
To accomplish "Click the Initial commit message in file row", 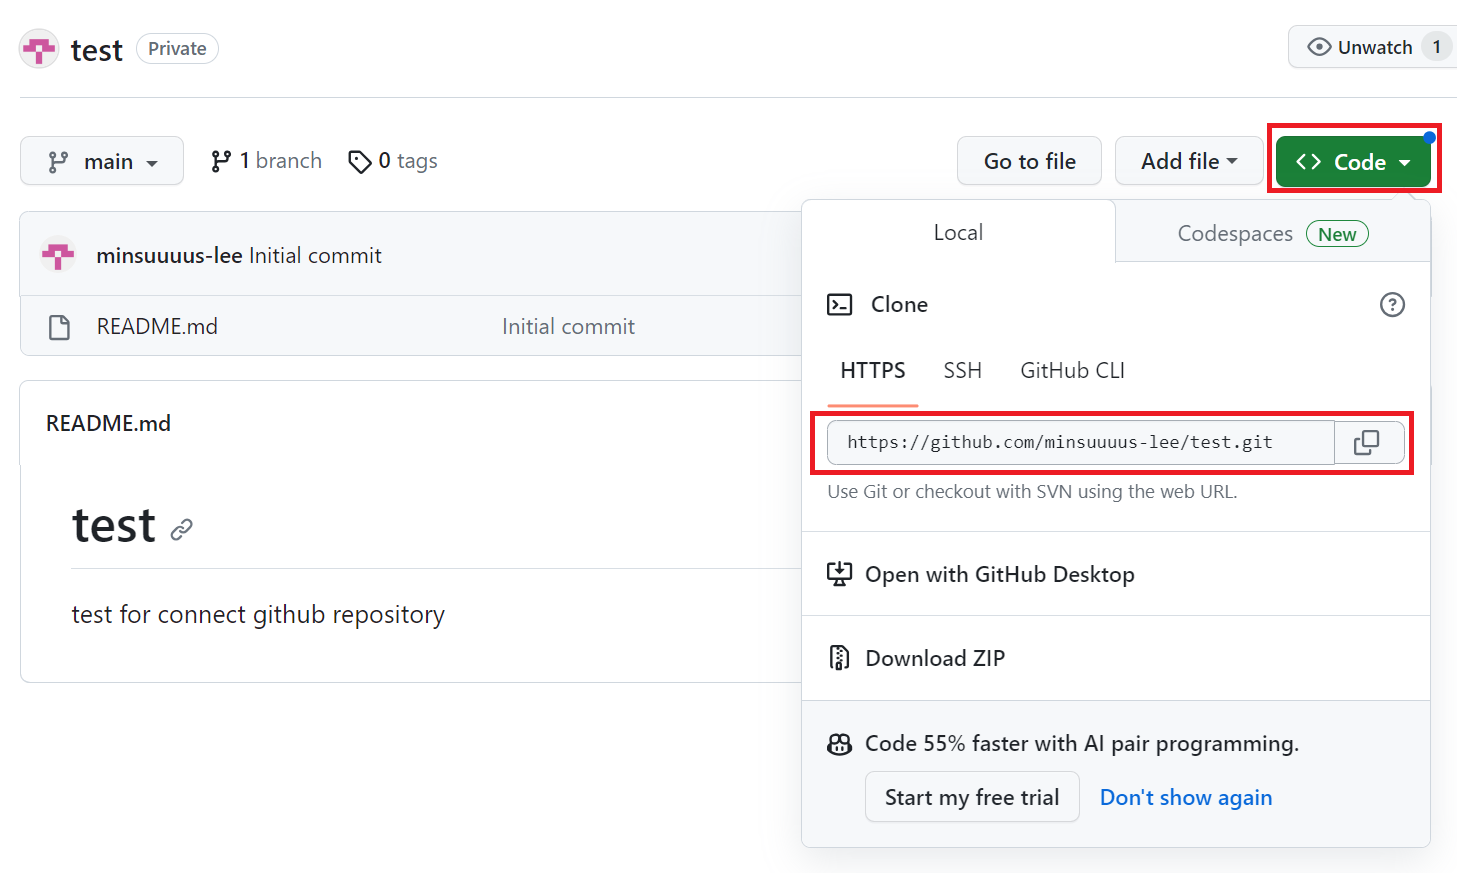I will [568, 327].
